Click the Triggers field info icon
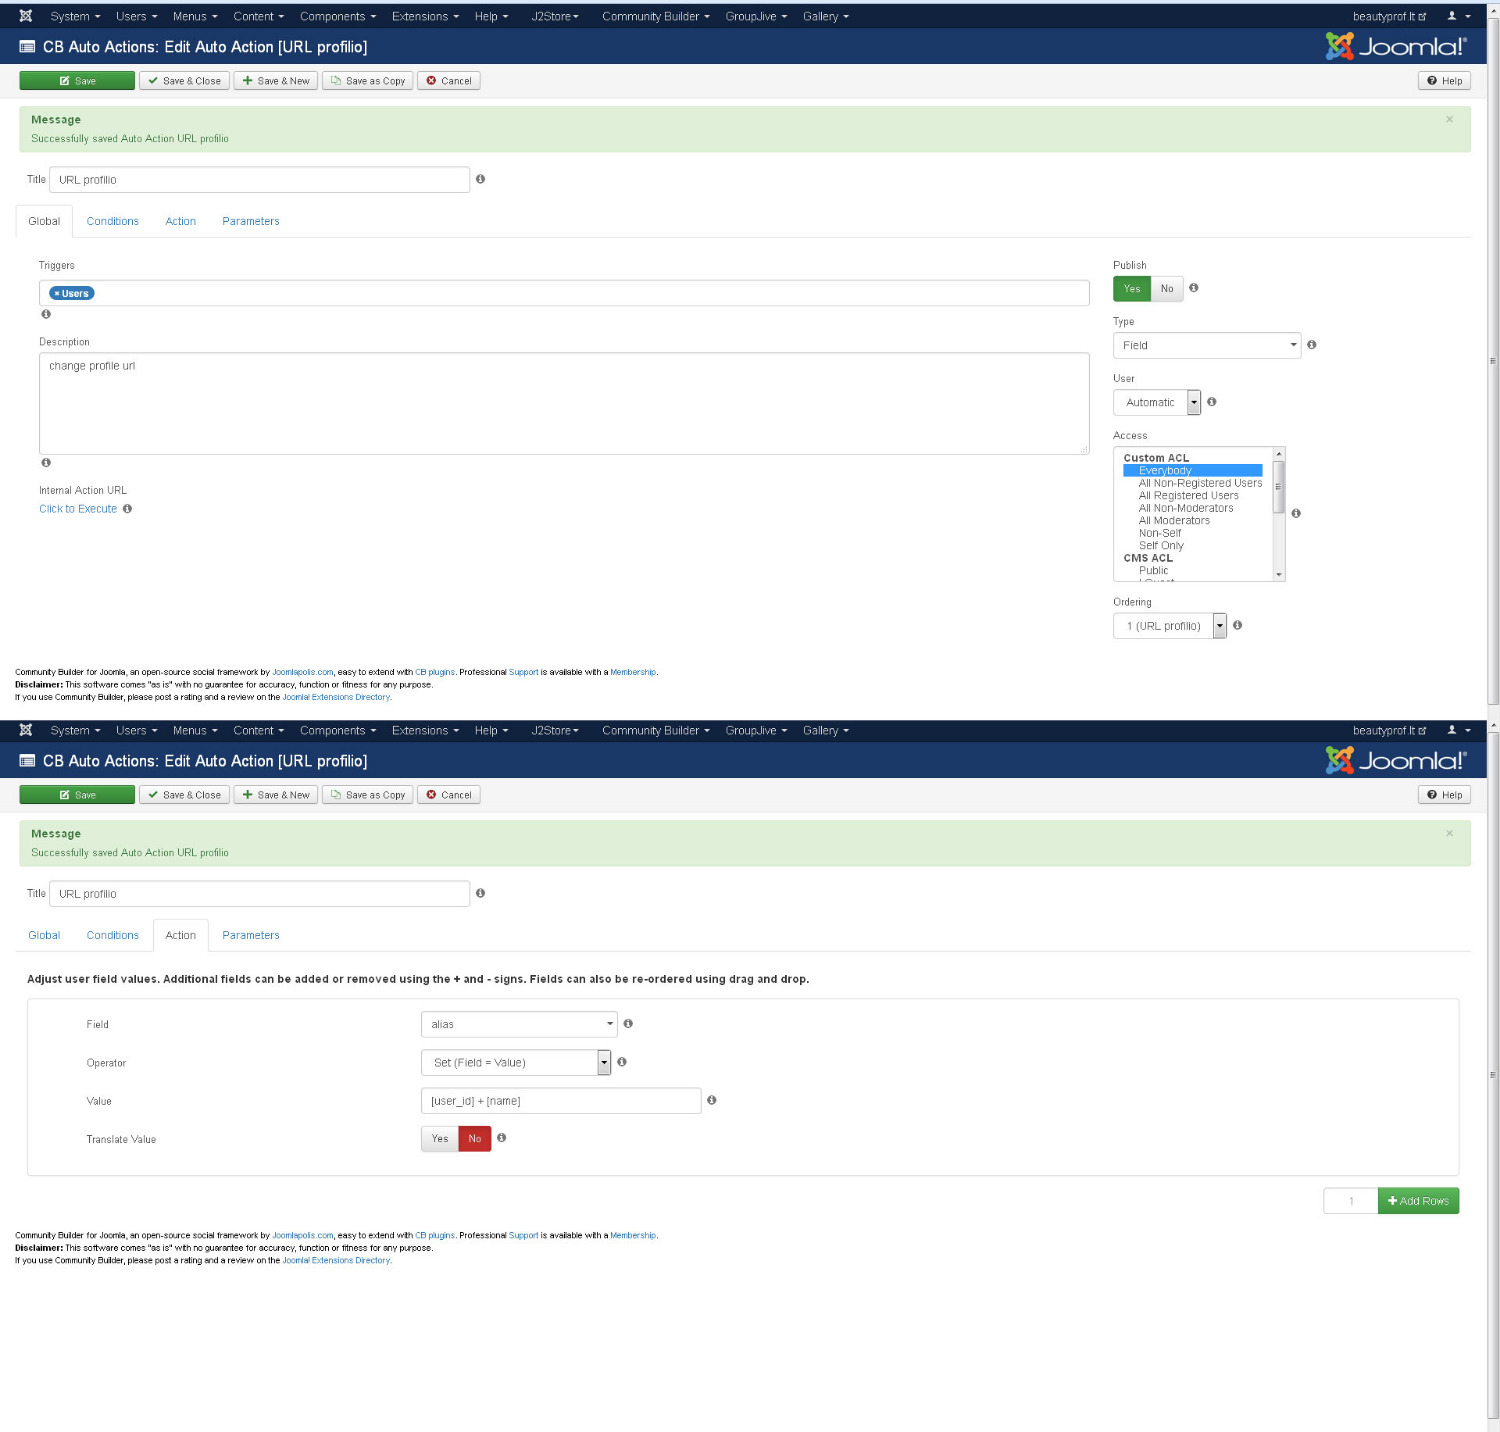Image resolution: width=1500 pixels, height=1432 pixels. click(46, 314)
